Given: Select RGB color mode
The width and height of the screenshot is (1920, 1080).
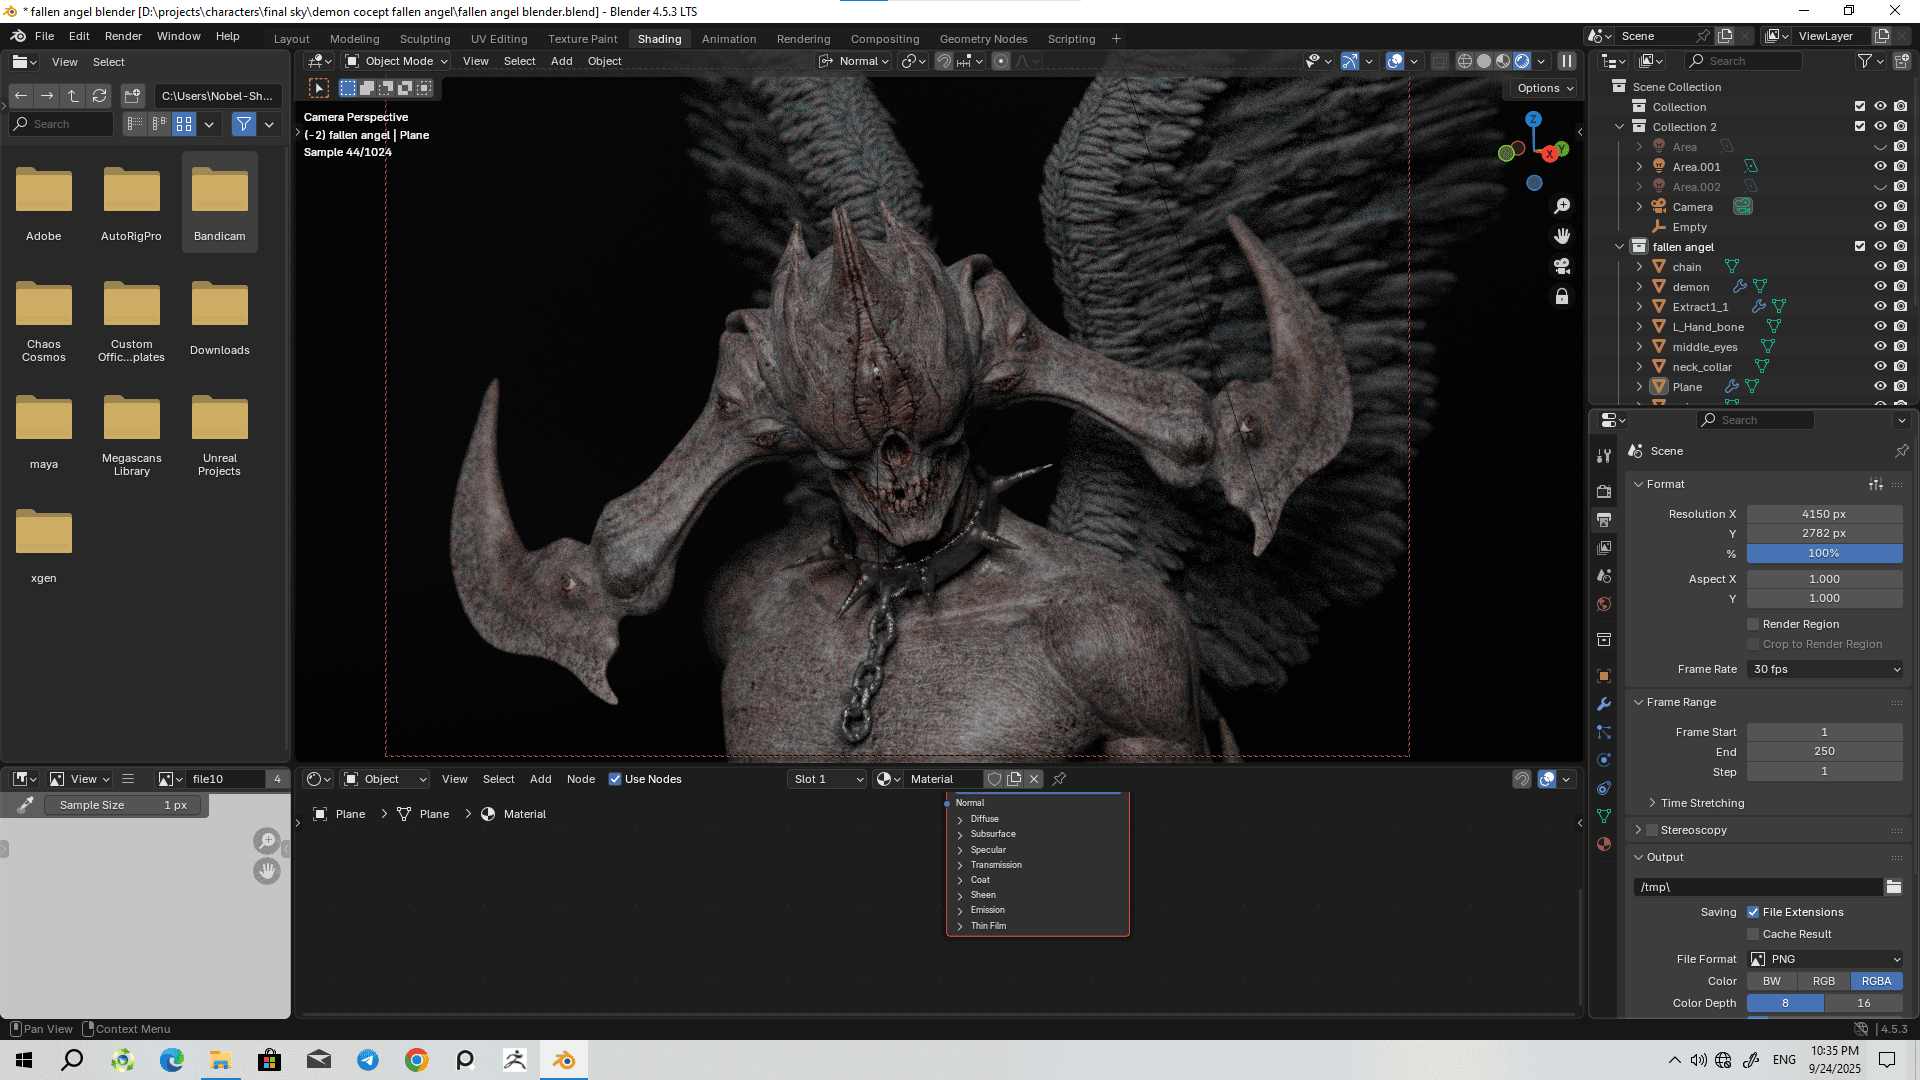Looking at the screenshot, I should 1824,981.
